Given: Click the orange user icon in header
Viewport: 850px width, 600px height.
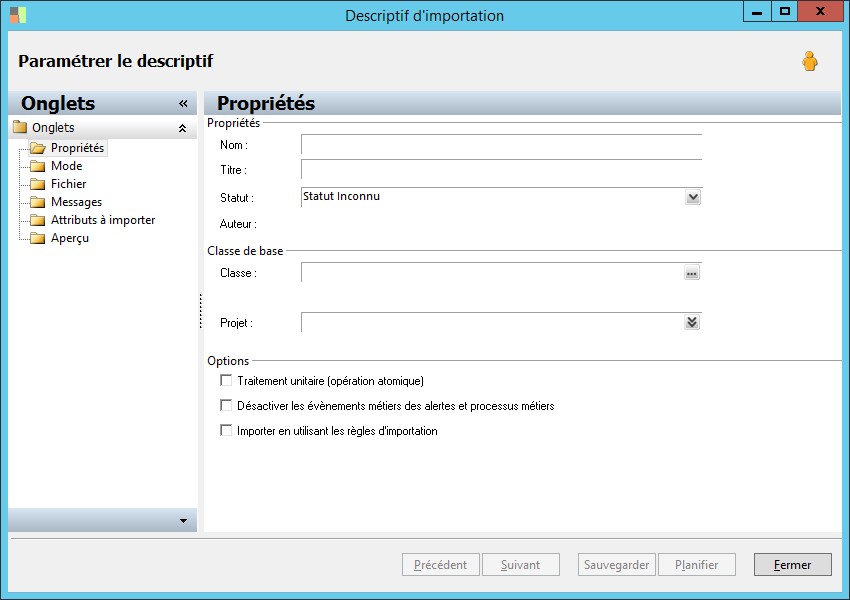Looking at the screenshot, I should tap(809, 62).
